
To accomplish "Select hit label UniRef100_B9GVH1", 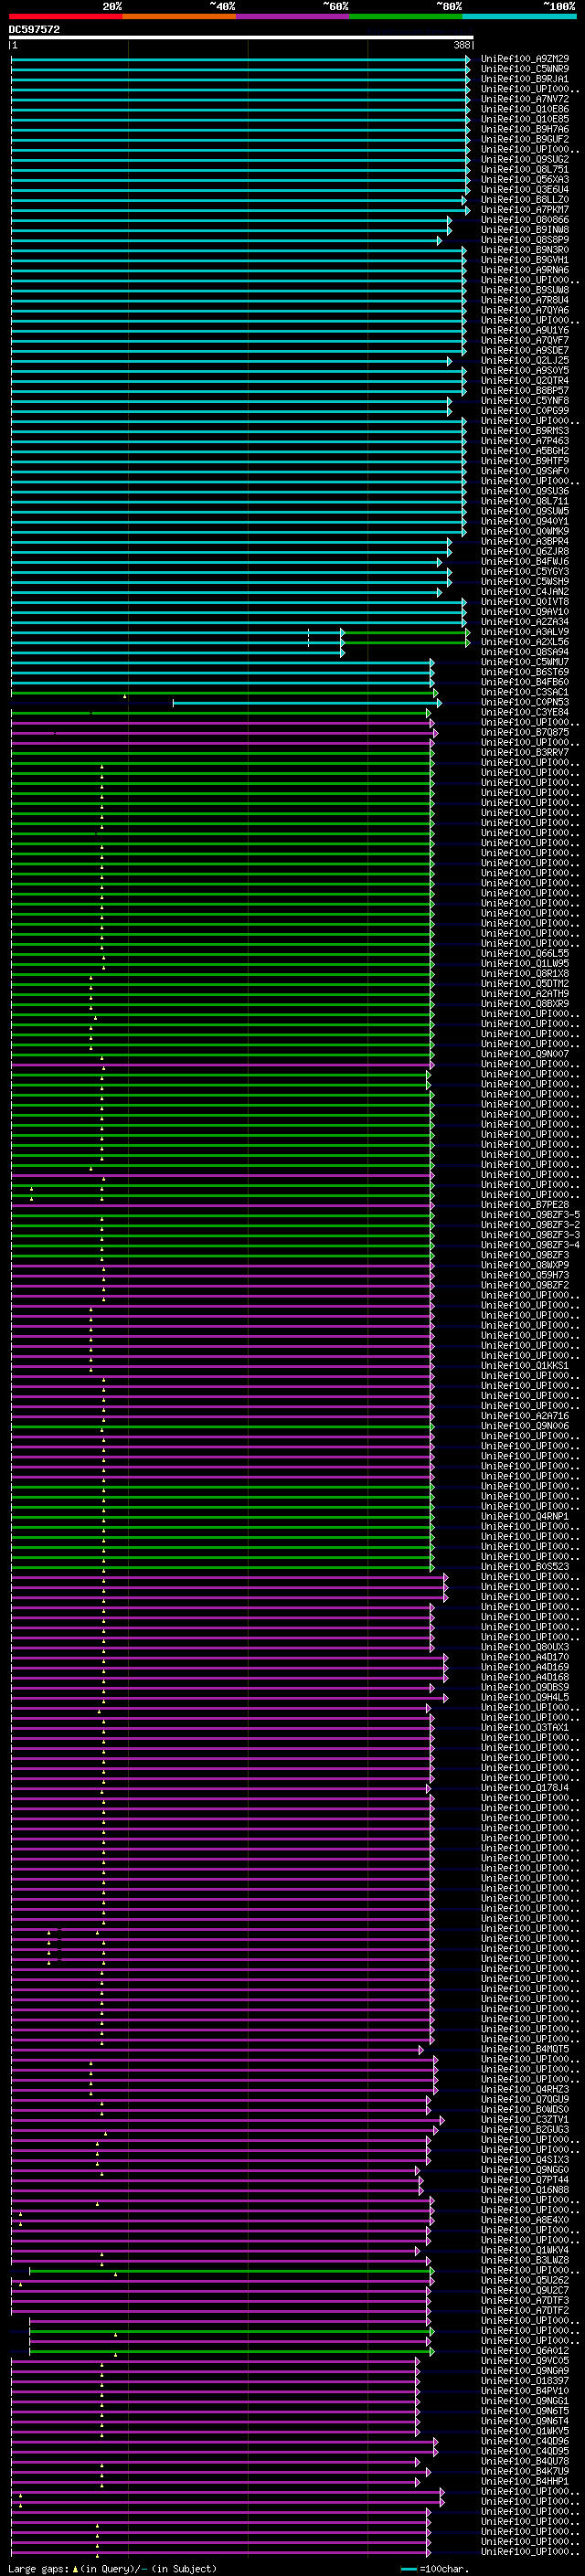I will pyautogui.click(x=525, y=260).
